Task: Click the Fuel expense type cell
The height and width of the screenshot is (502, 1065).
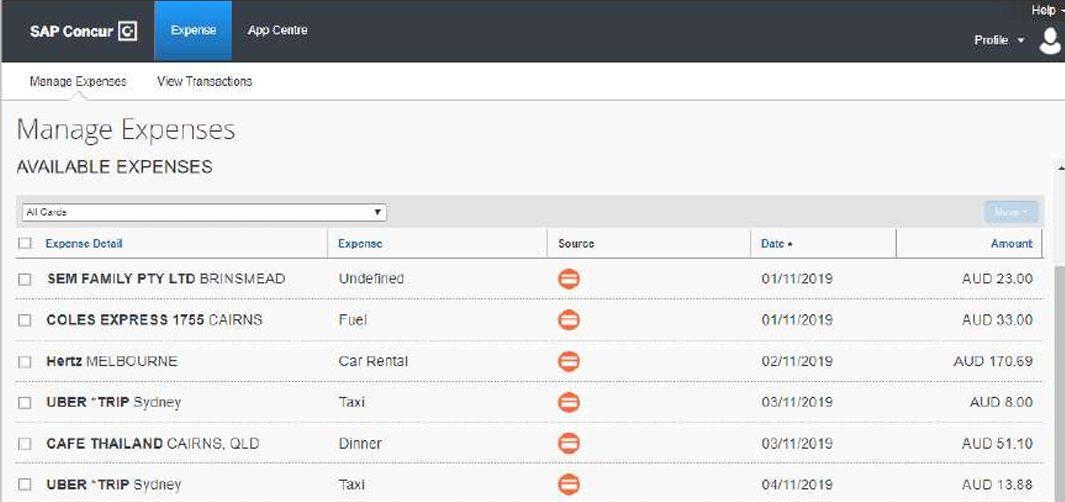Action: point(353,320)
